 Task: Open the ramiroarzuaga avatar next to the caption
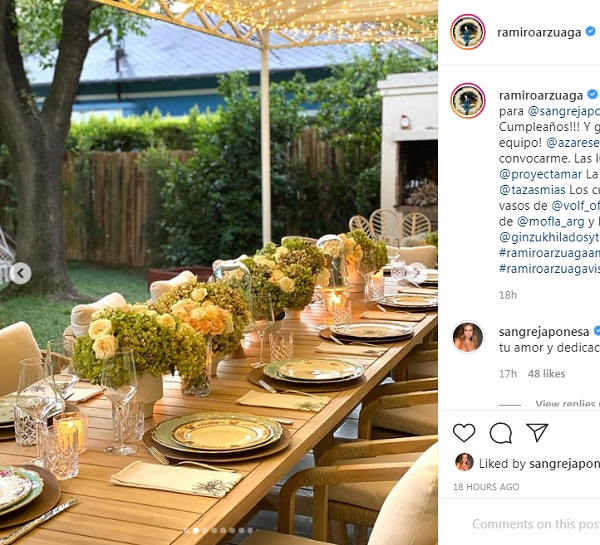coord(468,101)
